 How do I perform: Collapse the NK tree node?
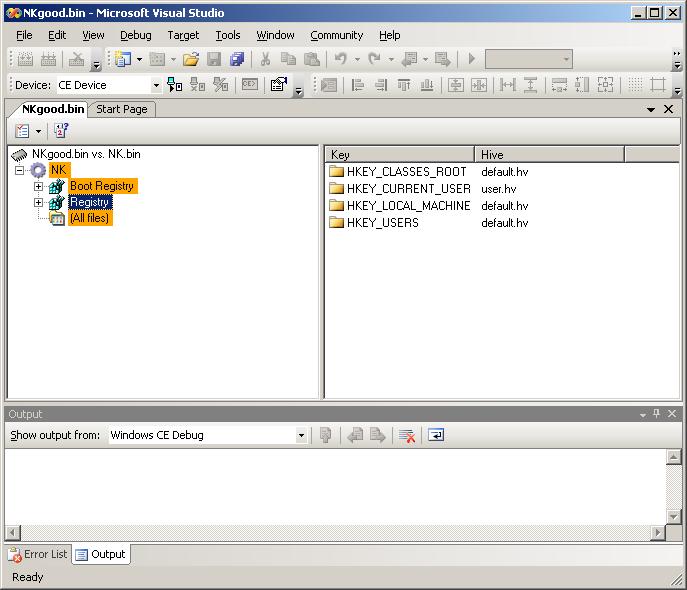pyautogui.click(x=19, y=170)
